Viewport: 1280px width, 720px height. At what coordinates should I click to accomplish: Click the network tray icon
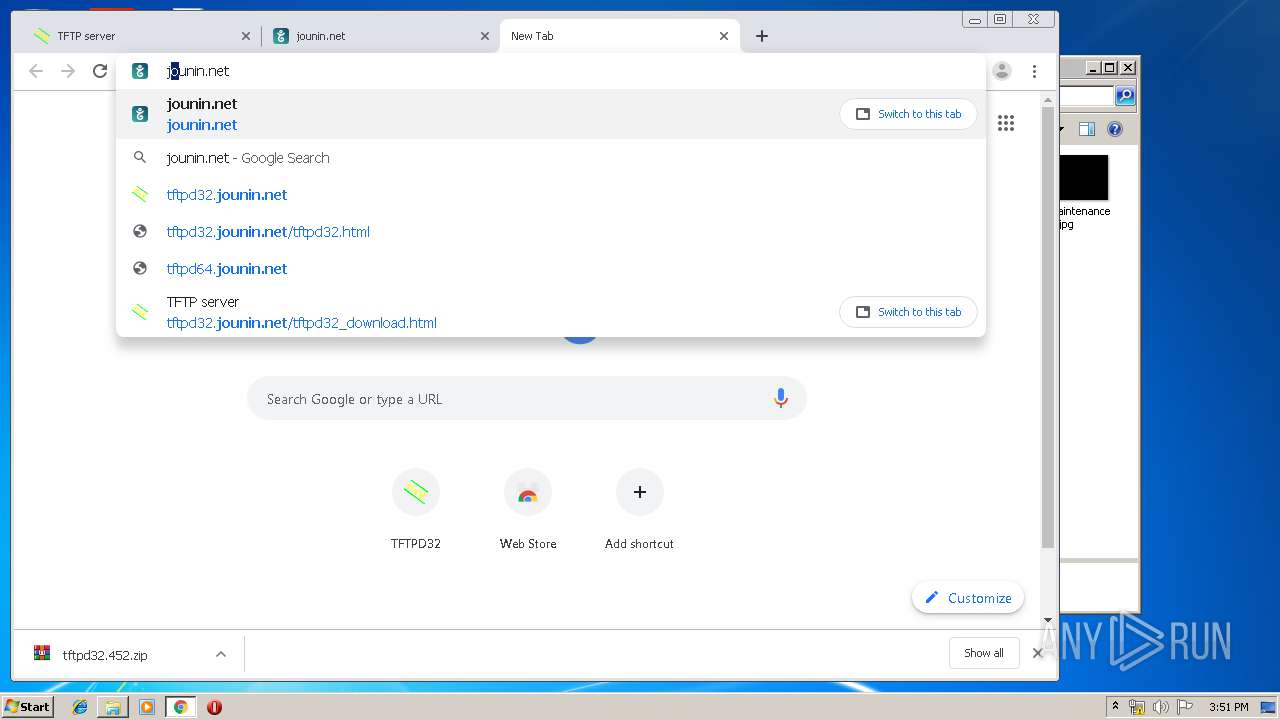tap(1137, 707)
